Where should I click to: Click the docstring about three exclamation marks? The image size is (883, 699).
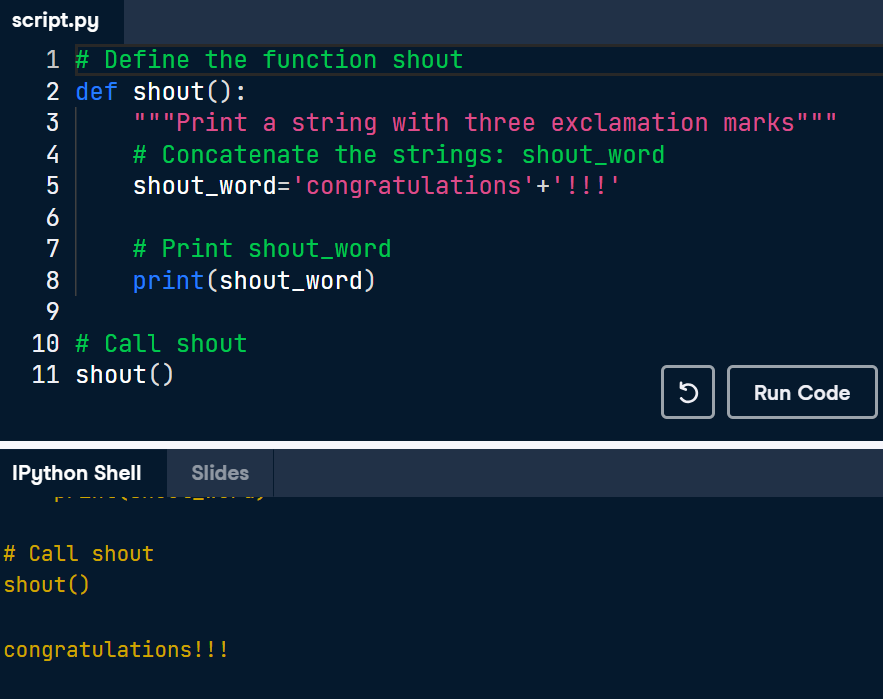485,123
